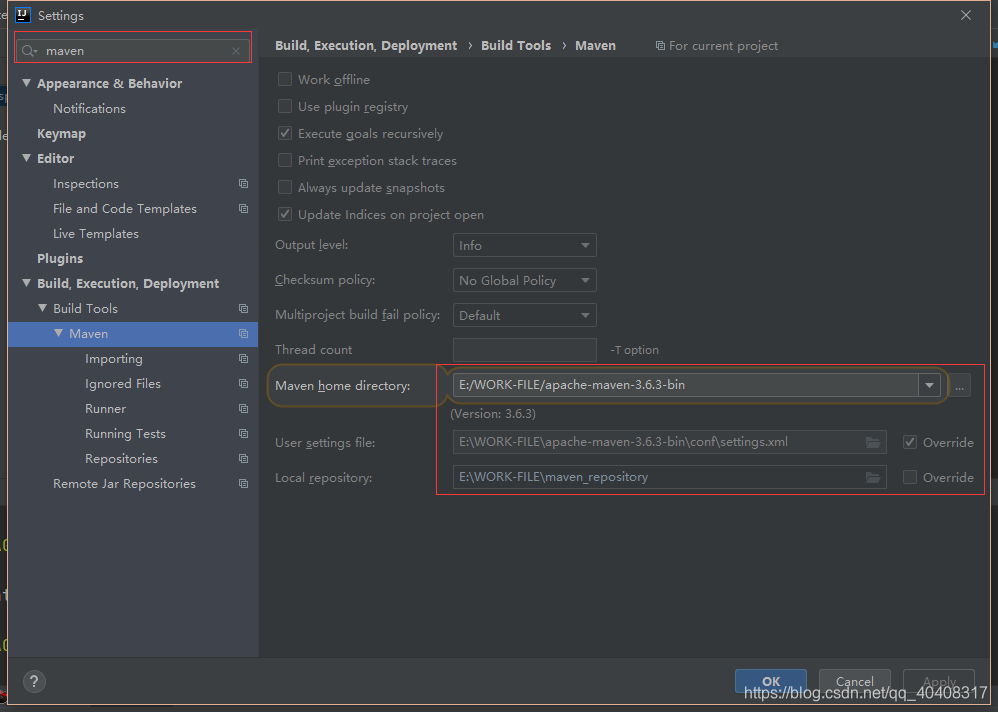Viewport: 998px width, 712px height.
Task: Check Override for Local repository
Action: point(910,477)
